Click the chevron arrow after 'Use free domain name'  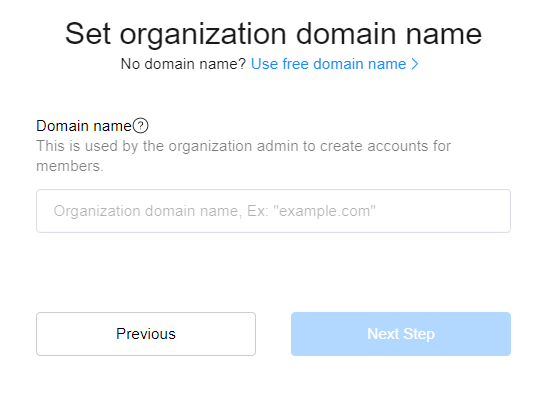point(415,64)
